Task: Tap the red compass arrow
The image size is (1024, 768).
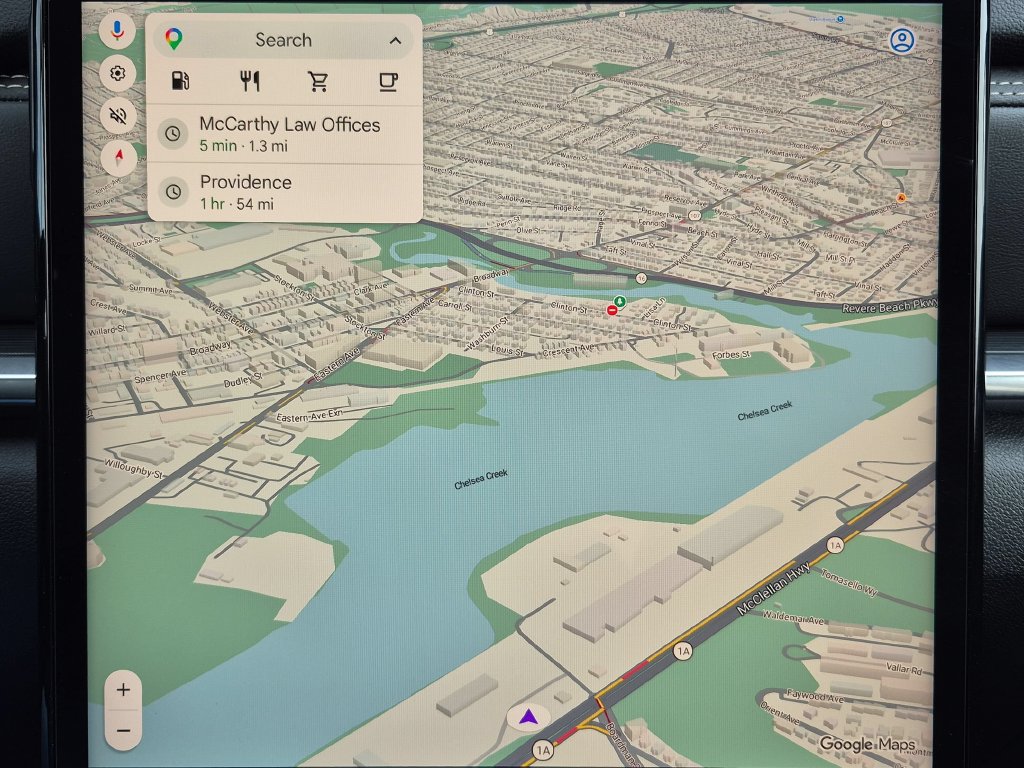Action: [119, 158]
